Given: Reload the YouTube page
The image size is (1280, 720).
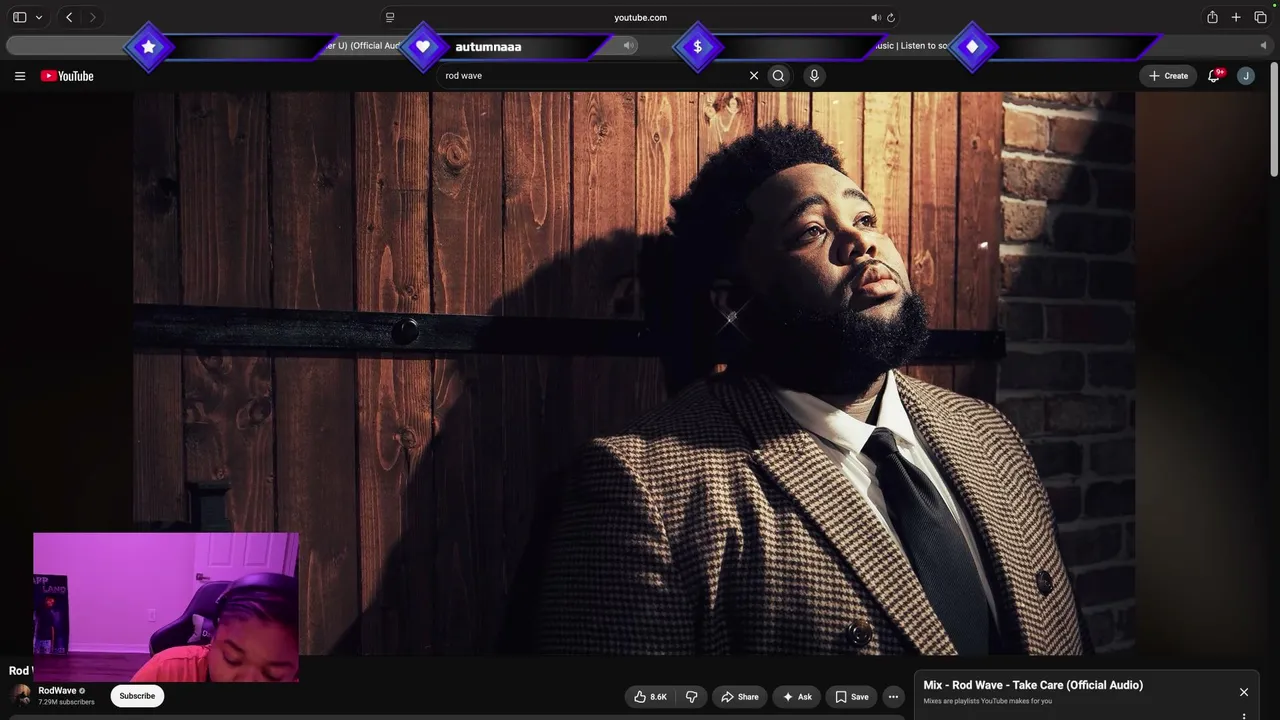Looking at the screenshot, I should (x=891, y=17).
